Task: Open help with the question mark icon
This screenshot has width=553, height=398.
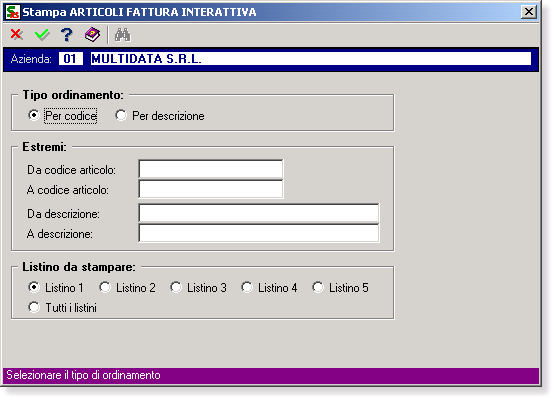Action: (67, 35)
